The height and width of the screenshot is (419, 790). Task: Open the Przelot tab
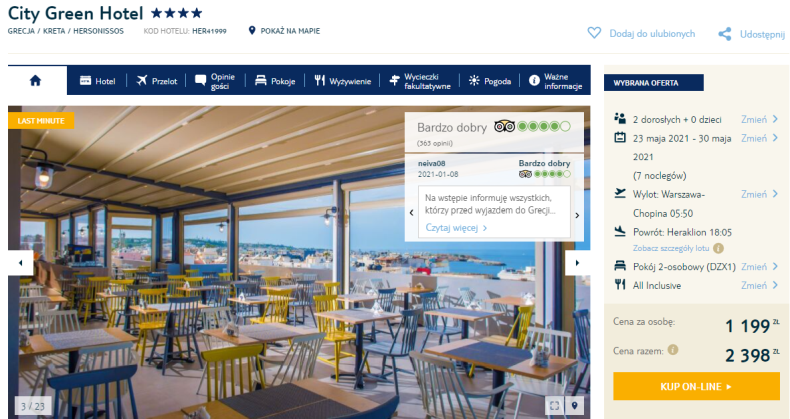coord(157,81)
